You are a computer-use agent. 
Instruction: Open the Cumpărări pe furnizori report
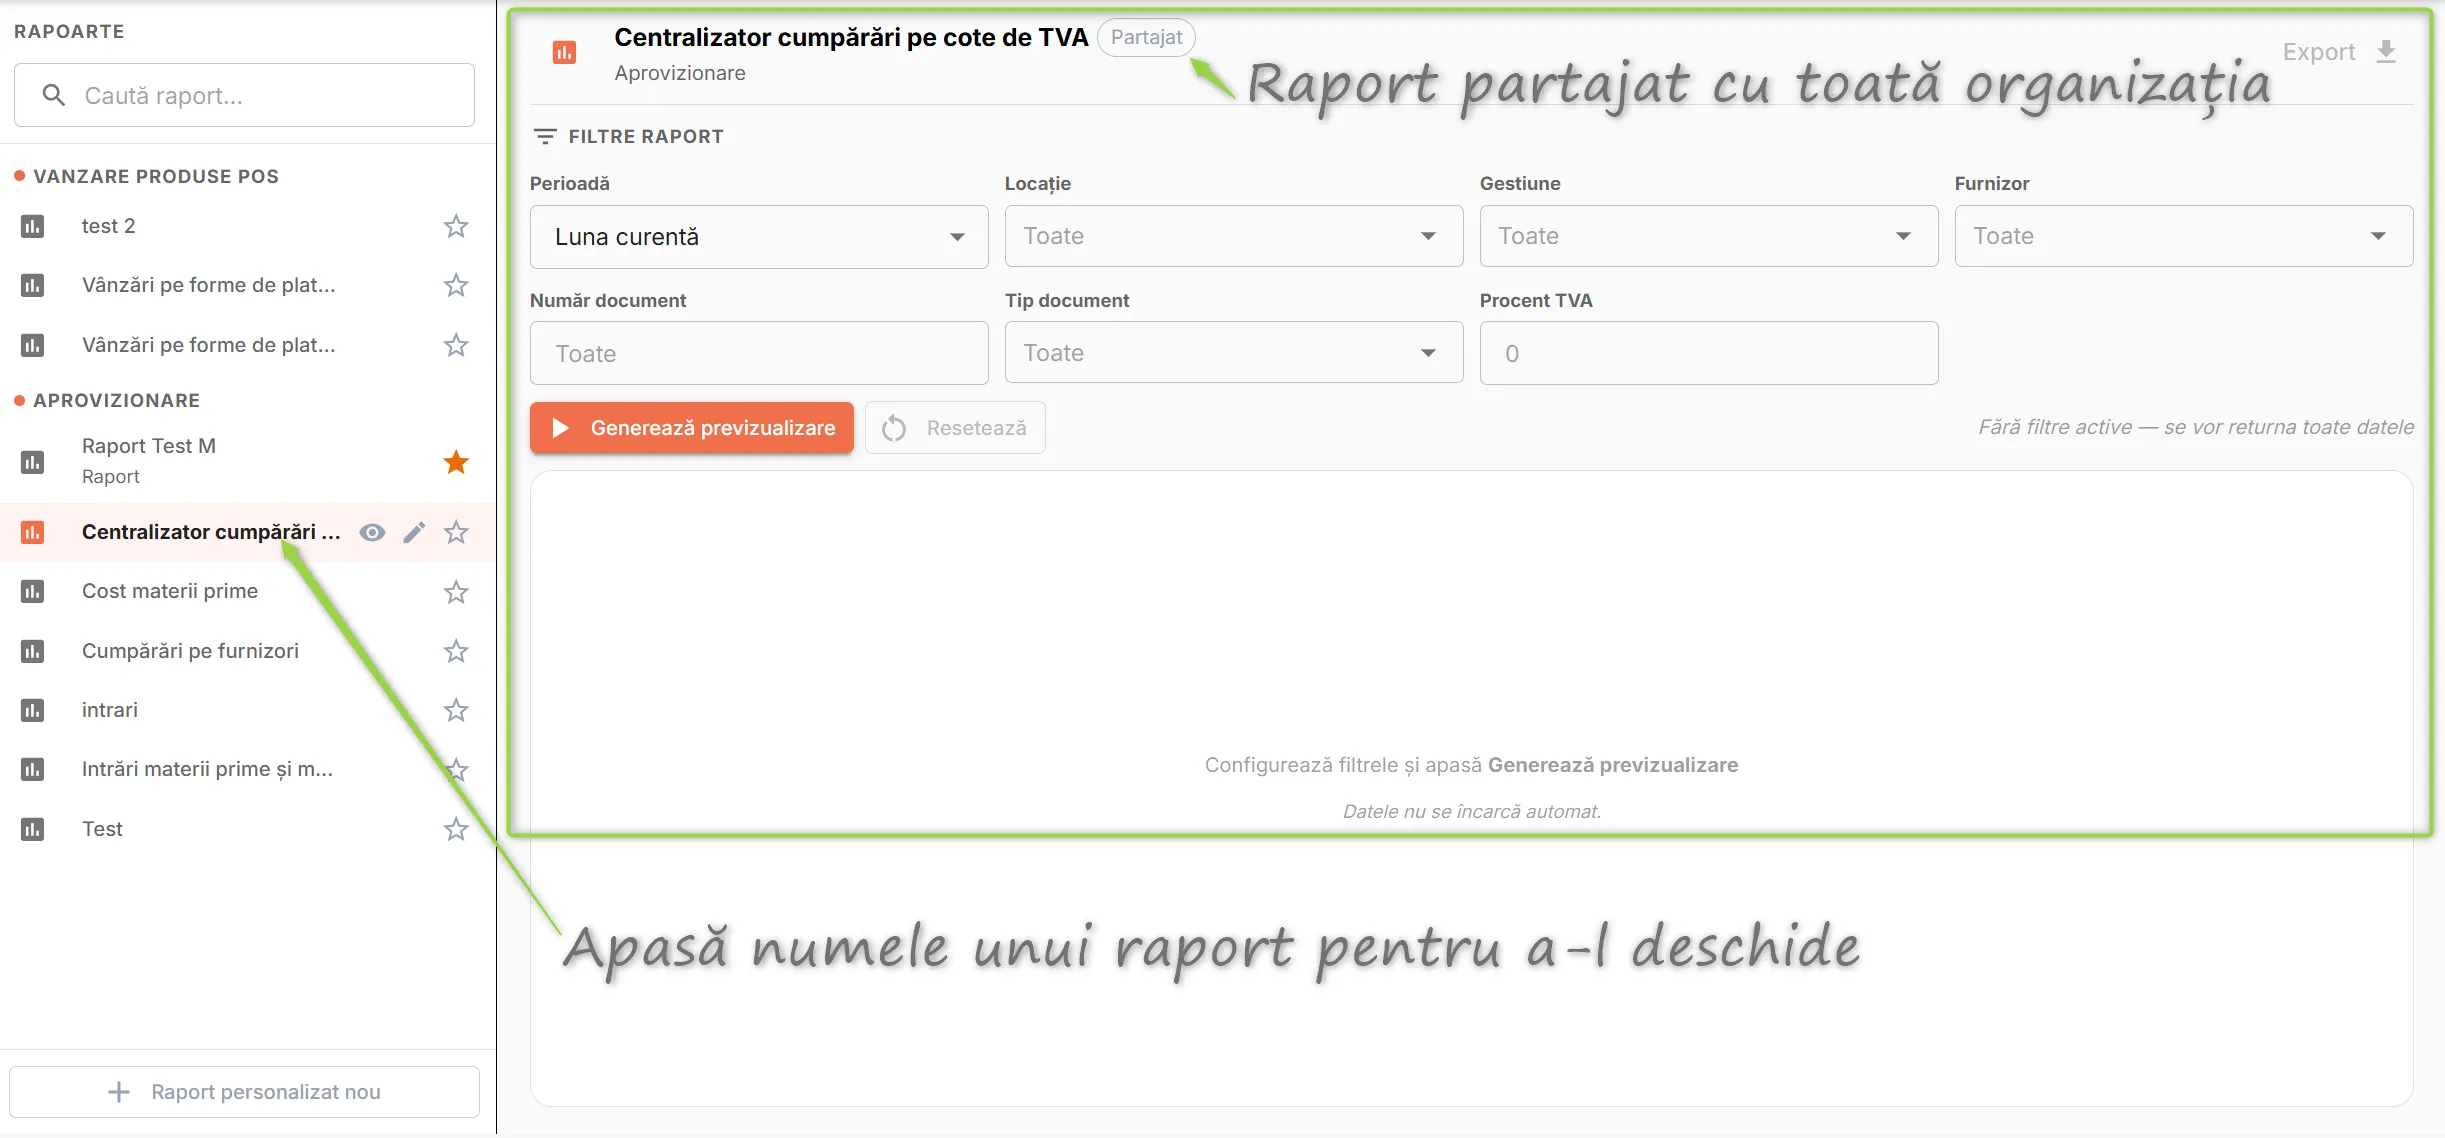(190, 651)
